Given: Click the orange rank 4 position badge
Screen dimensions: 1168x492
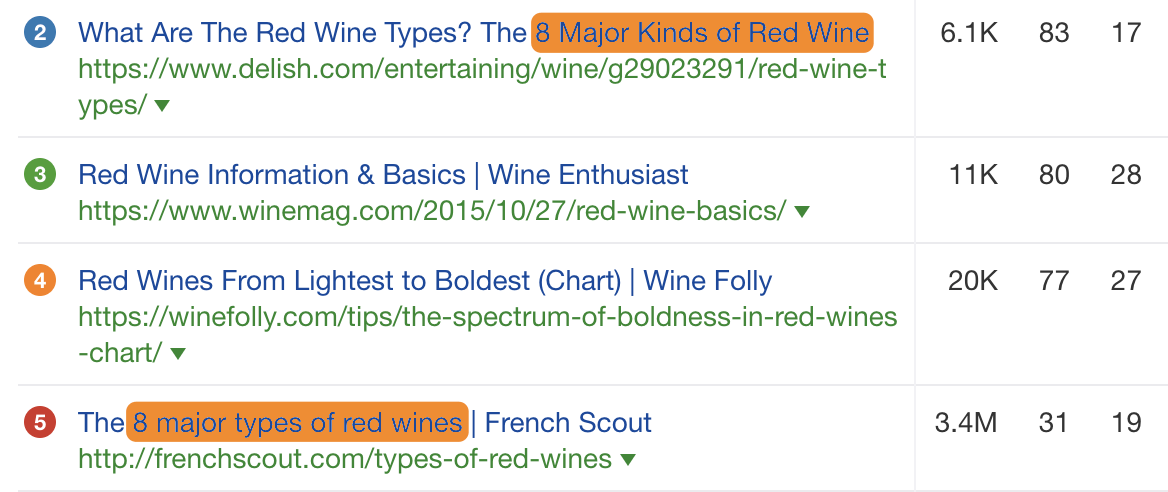Looking at the screenshot, I should [x=40, y=281].
